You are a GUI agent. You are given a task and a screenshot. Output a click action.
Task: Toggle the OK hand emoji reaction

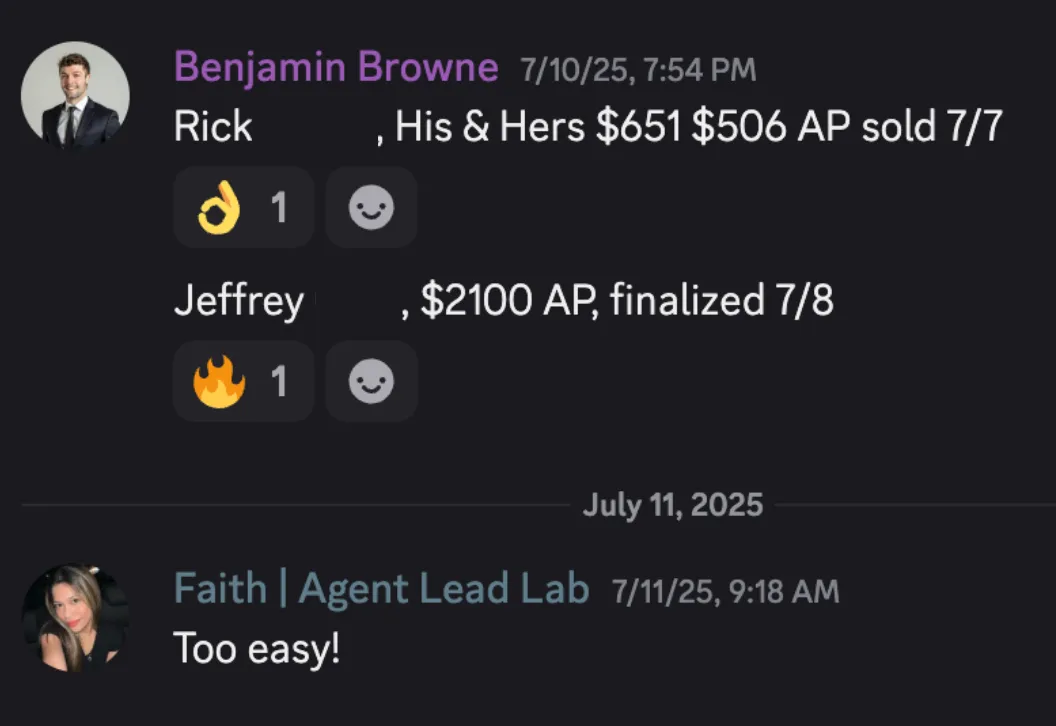point(243,207)
